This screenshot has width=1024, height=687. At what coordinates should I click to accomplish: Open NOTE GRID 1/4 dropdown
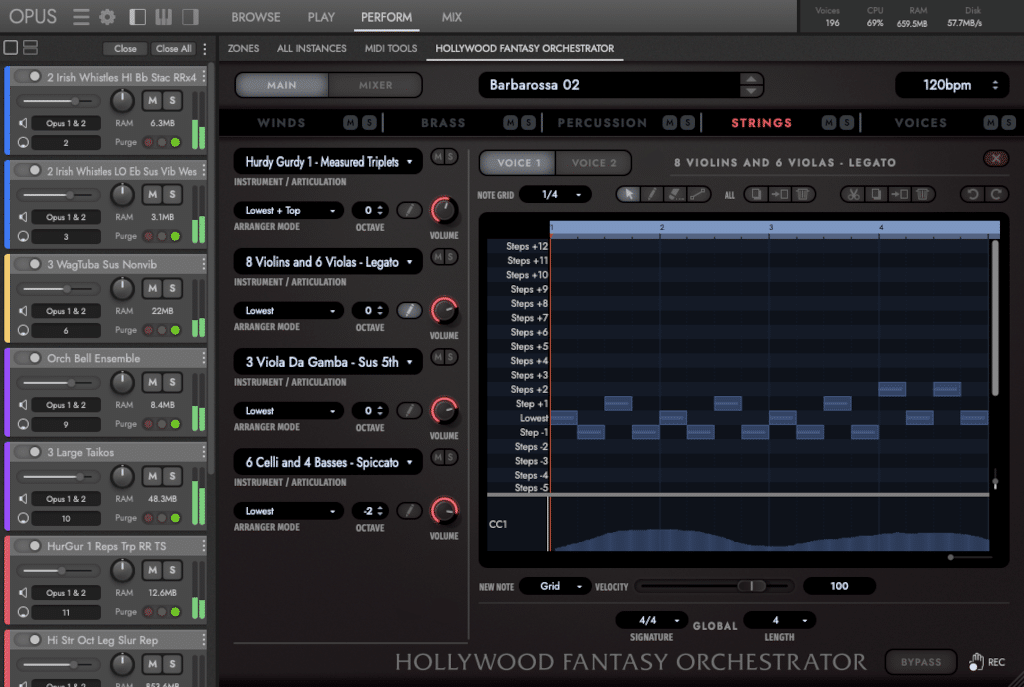555,195
